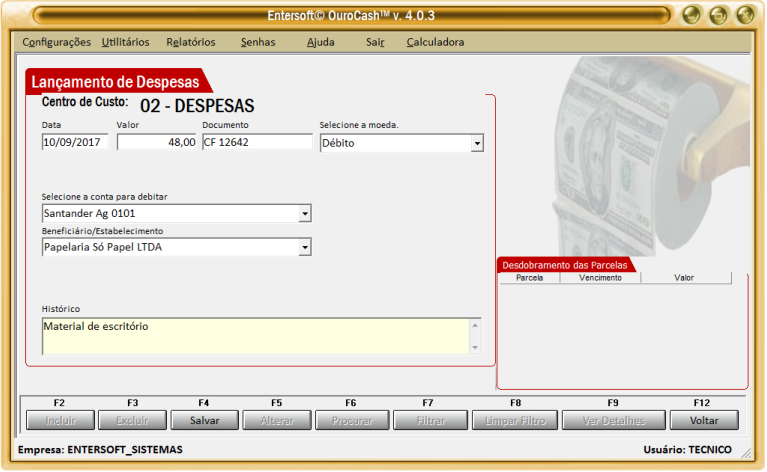The width and height of the screenshot is (767, 472).
Task: Click the Ver Detalhes button
Action: pyautogui.click(x=614, y=421)
